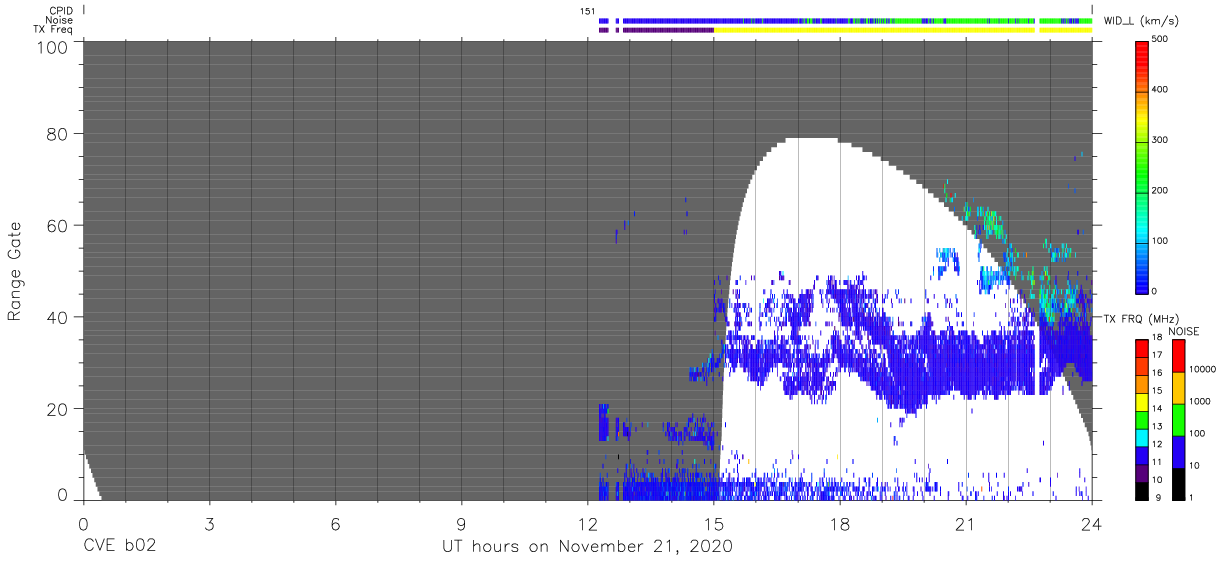Pick the cyan segment in the TX FRQ color bar
Viewport: 1228px width, 567px height.
[x=1142, y=442]
